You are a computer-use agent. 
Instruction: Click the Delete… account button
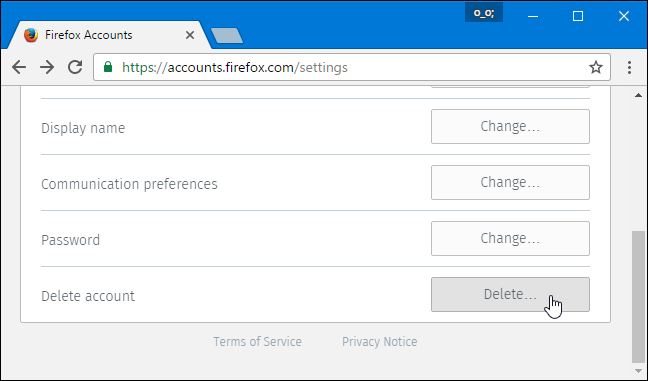coord(510,295)
